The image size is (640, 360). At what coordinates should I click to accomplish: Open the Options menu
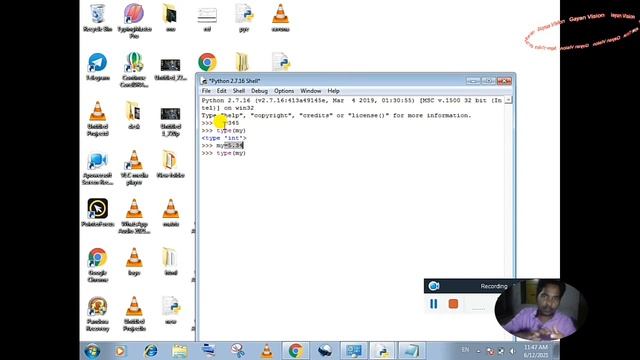pos(284,91)
